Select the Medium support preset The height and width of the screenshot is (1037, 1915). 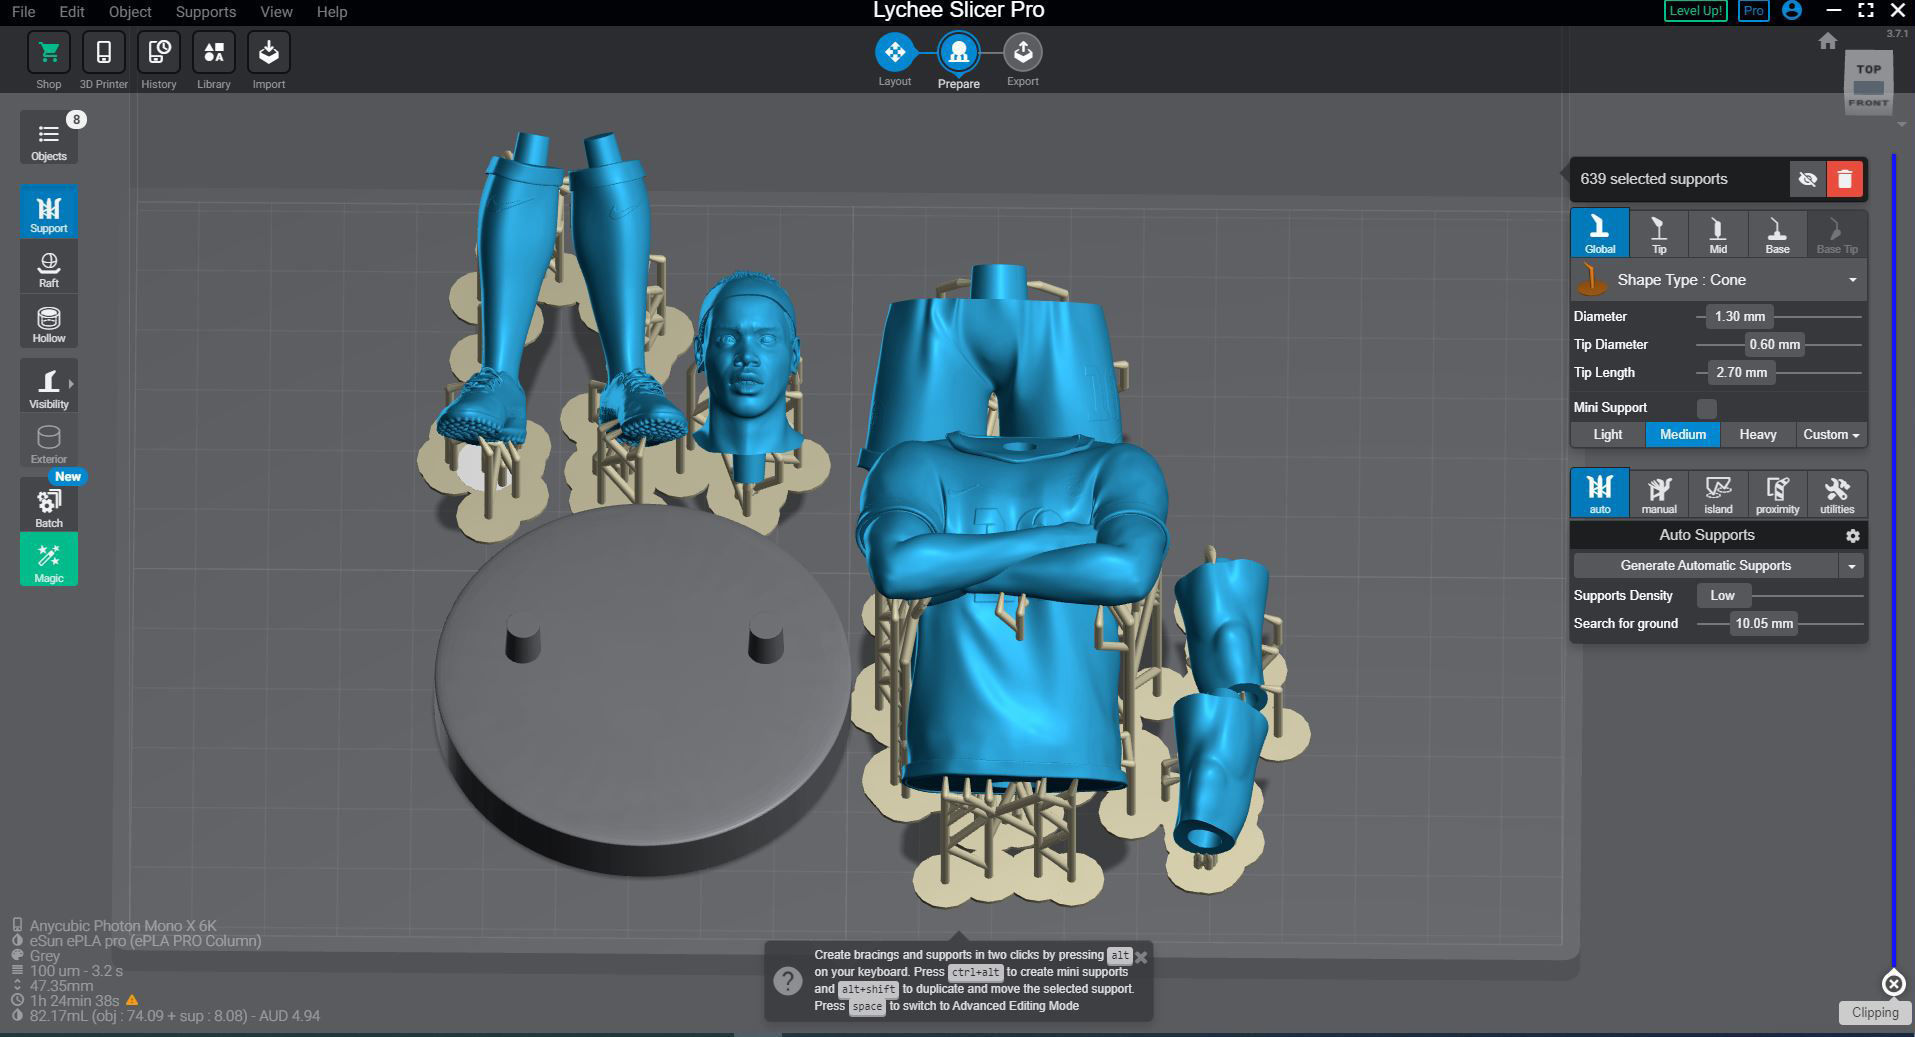(1683, 435)
